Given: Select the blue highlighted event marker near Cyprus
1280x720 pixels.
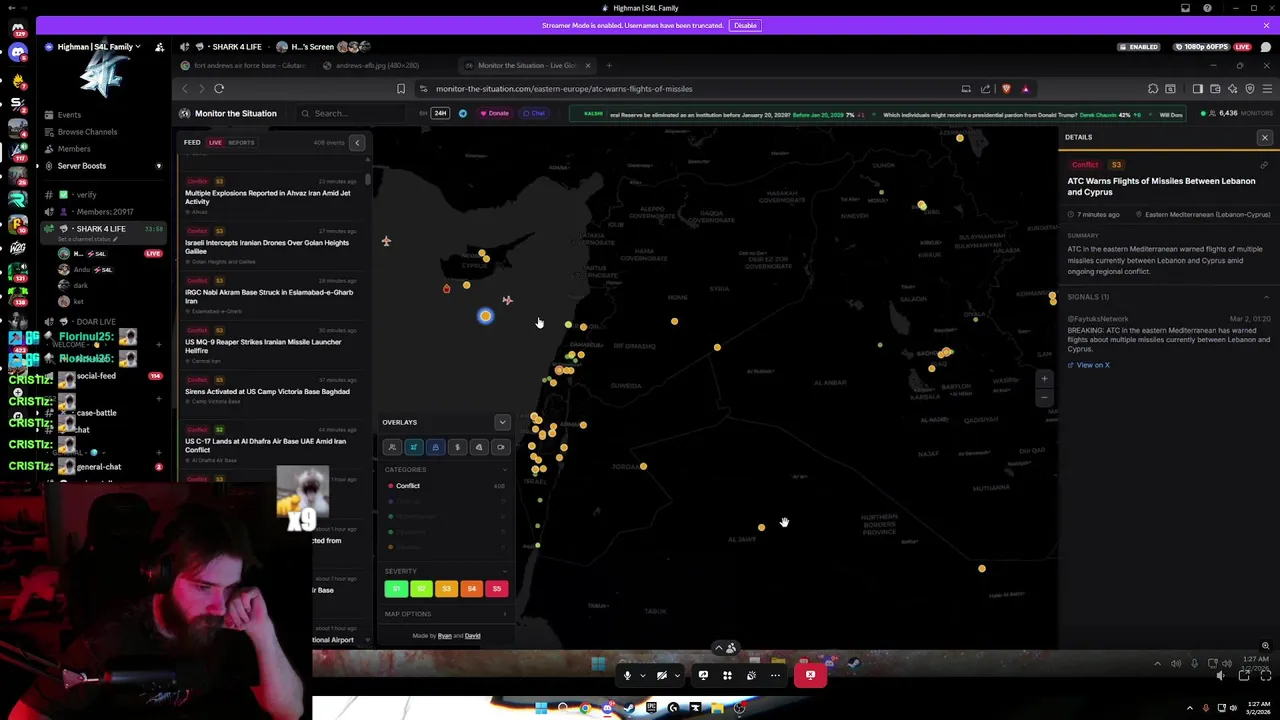Looking at the screenshot, I should [x=485, y=316].
